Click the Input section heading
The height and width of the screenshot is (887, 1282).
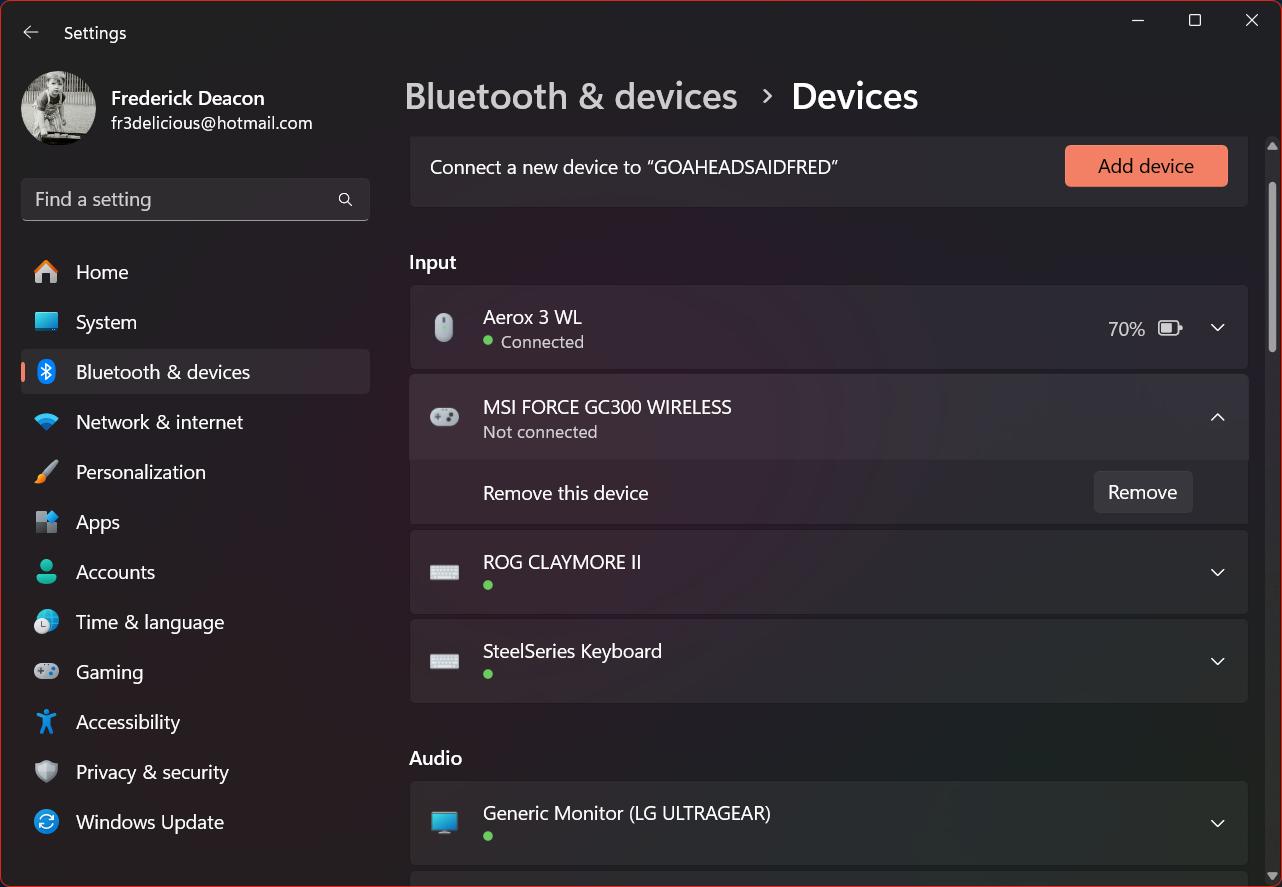click(432, 262)
